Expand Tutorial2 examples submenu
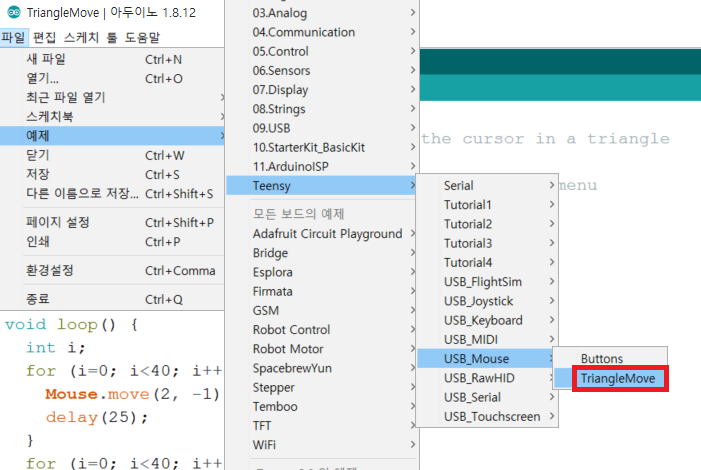 tap(487, 224)
